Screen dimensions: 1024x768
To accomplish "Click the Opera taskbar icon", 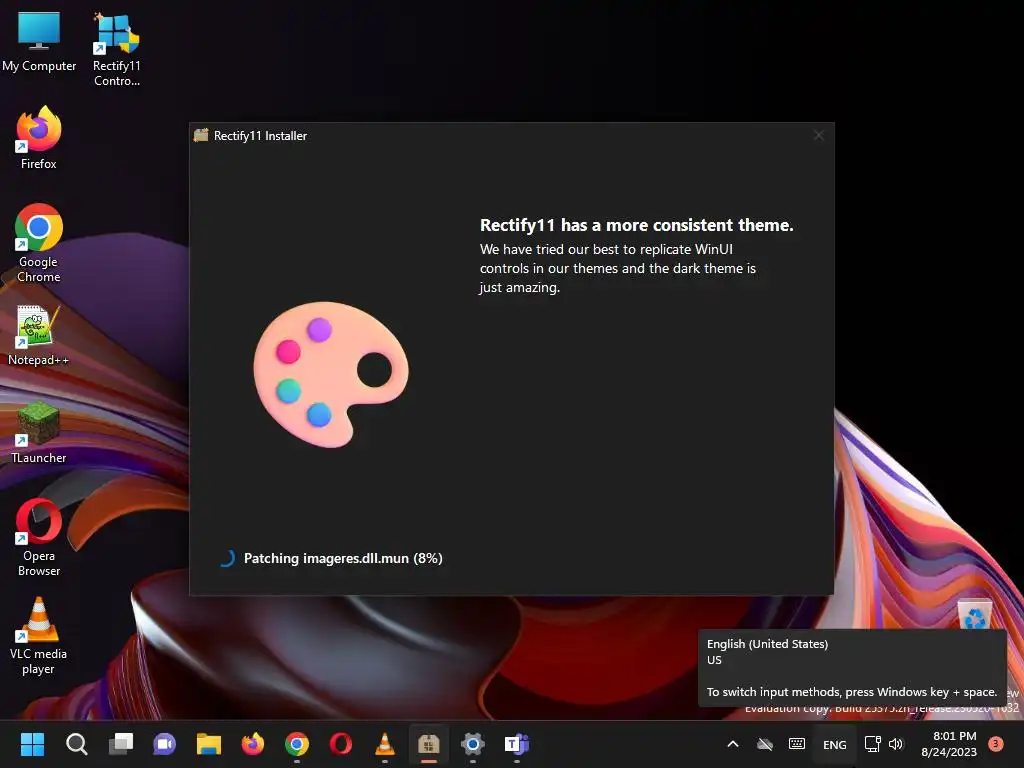I will (341, 744).
